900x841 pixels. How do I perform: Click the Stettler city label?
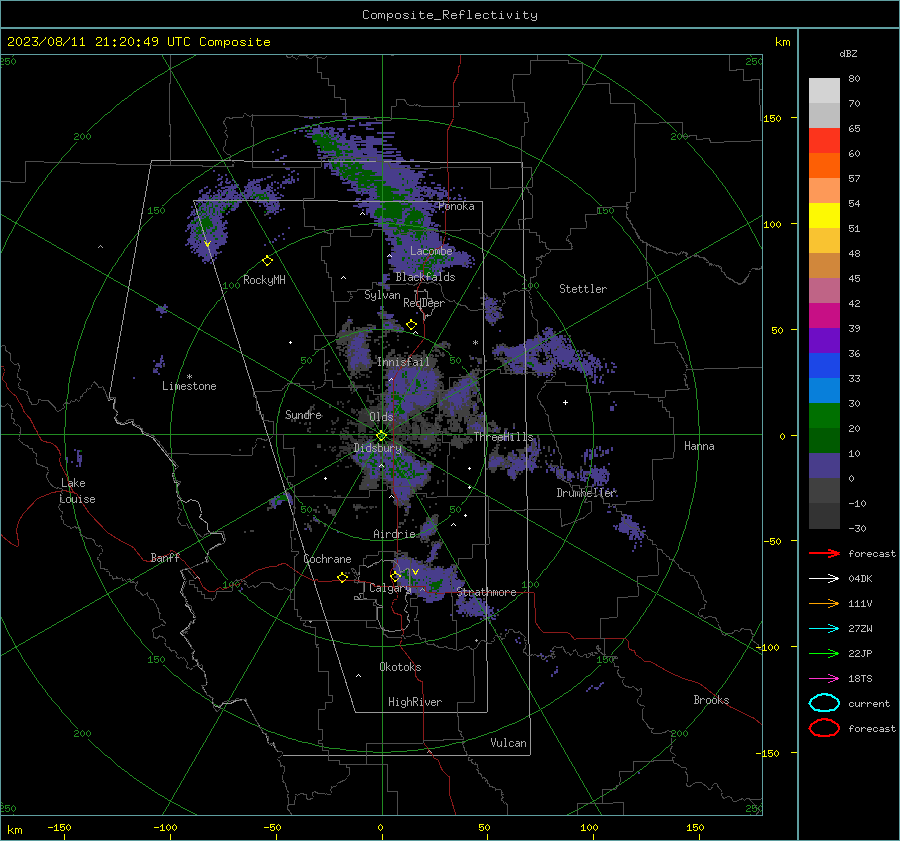tap(583, 289)
